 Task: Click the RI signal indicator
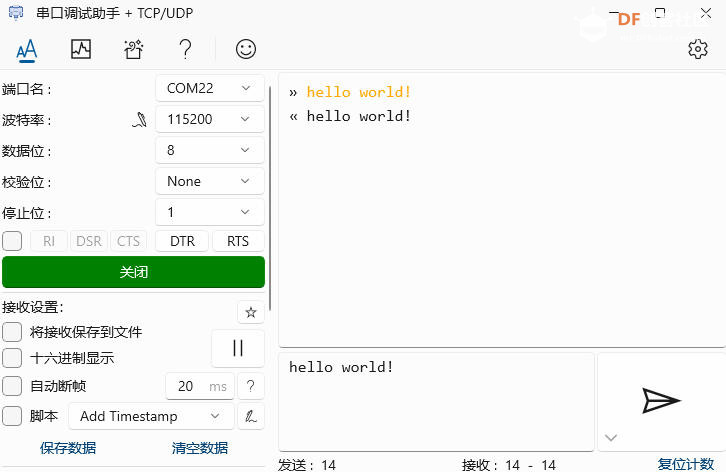pos(49,241)
